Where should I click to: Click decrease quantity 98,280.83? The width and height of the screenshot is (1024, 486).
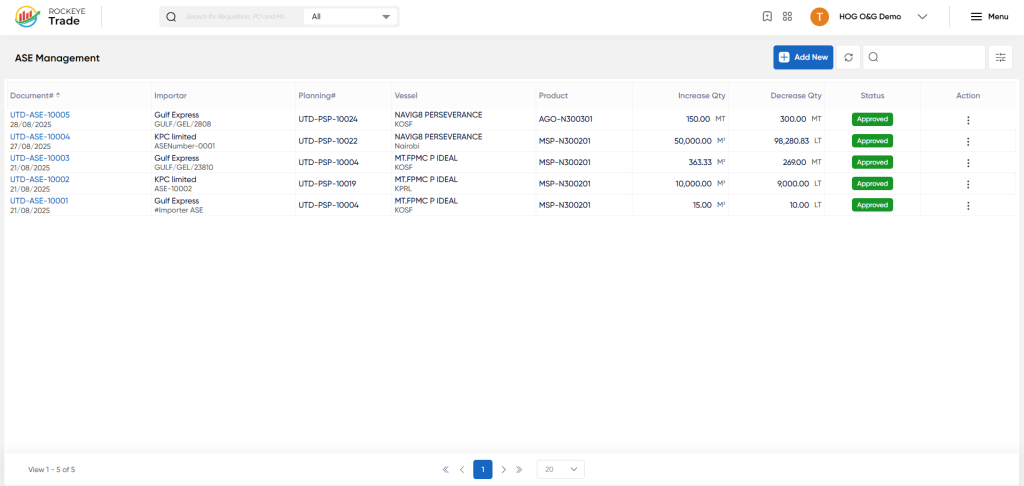click(792, 141)
